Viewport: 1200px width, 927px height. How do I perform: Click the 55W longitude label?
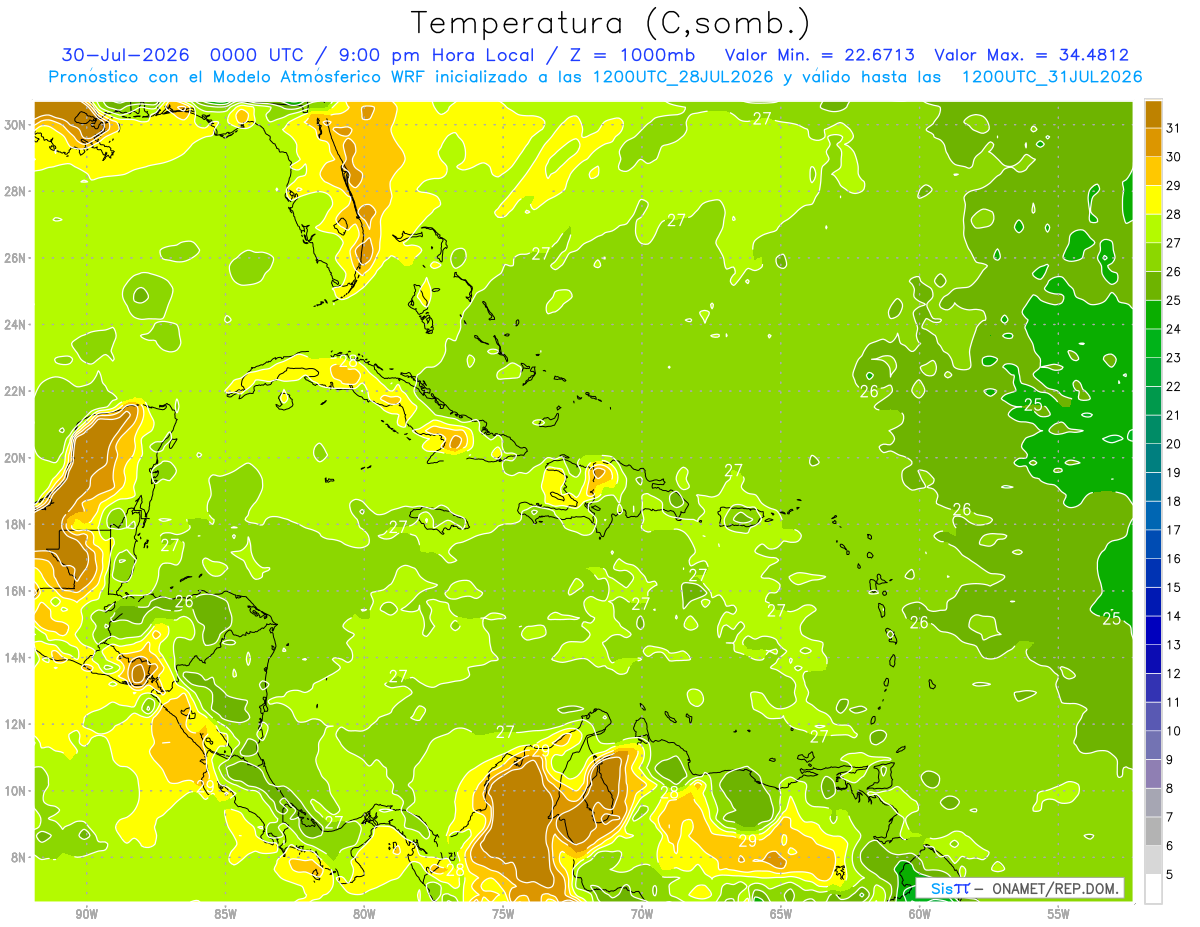tap(1059, 914)
